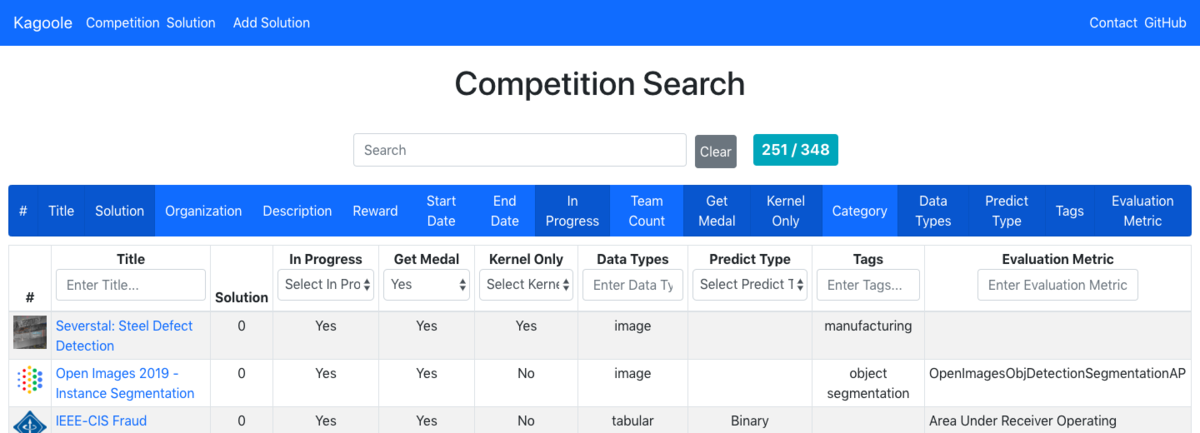Toggle the Category column visibility

pos(859,211)
